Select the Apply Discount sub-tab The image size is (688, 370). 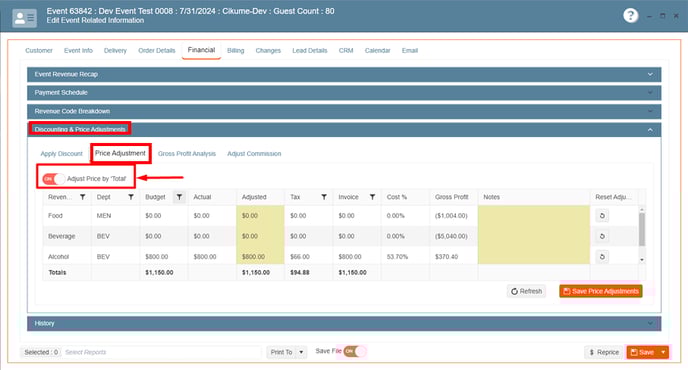[61, 154]
